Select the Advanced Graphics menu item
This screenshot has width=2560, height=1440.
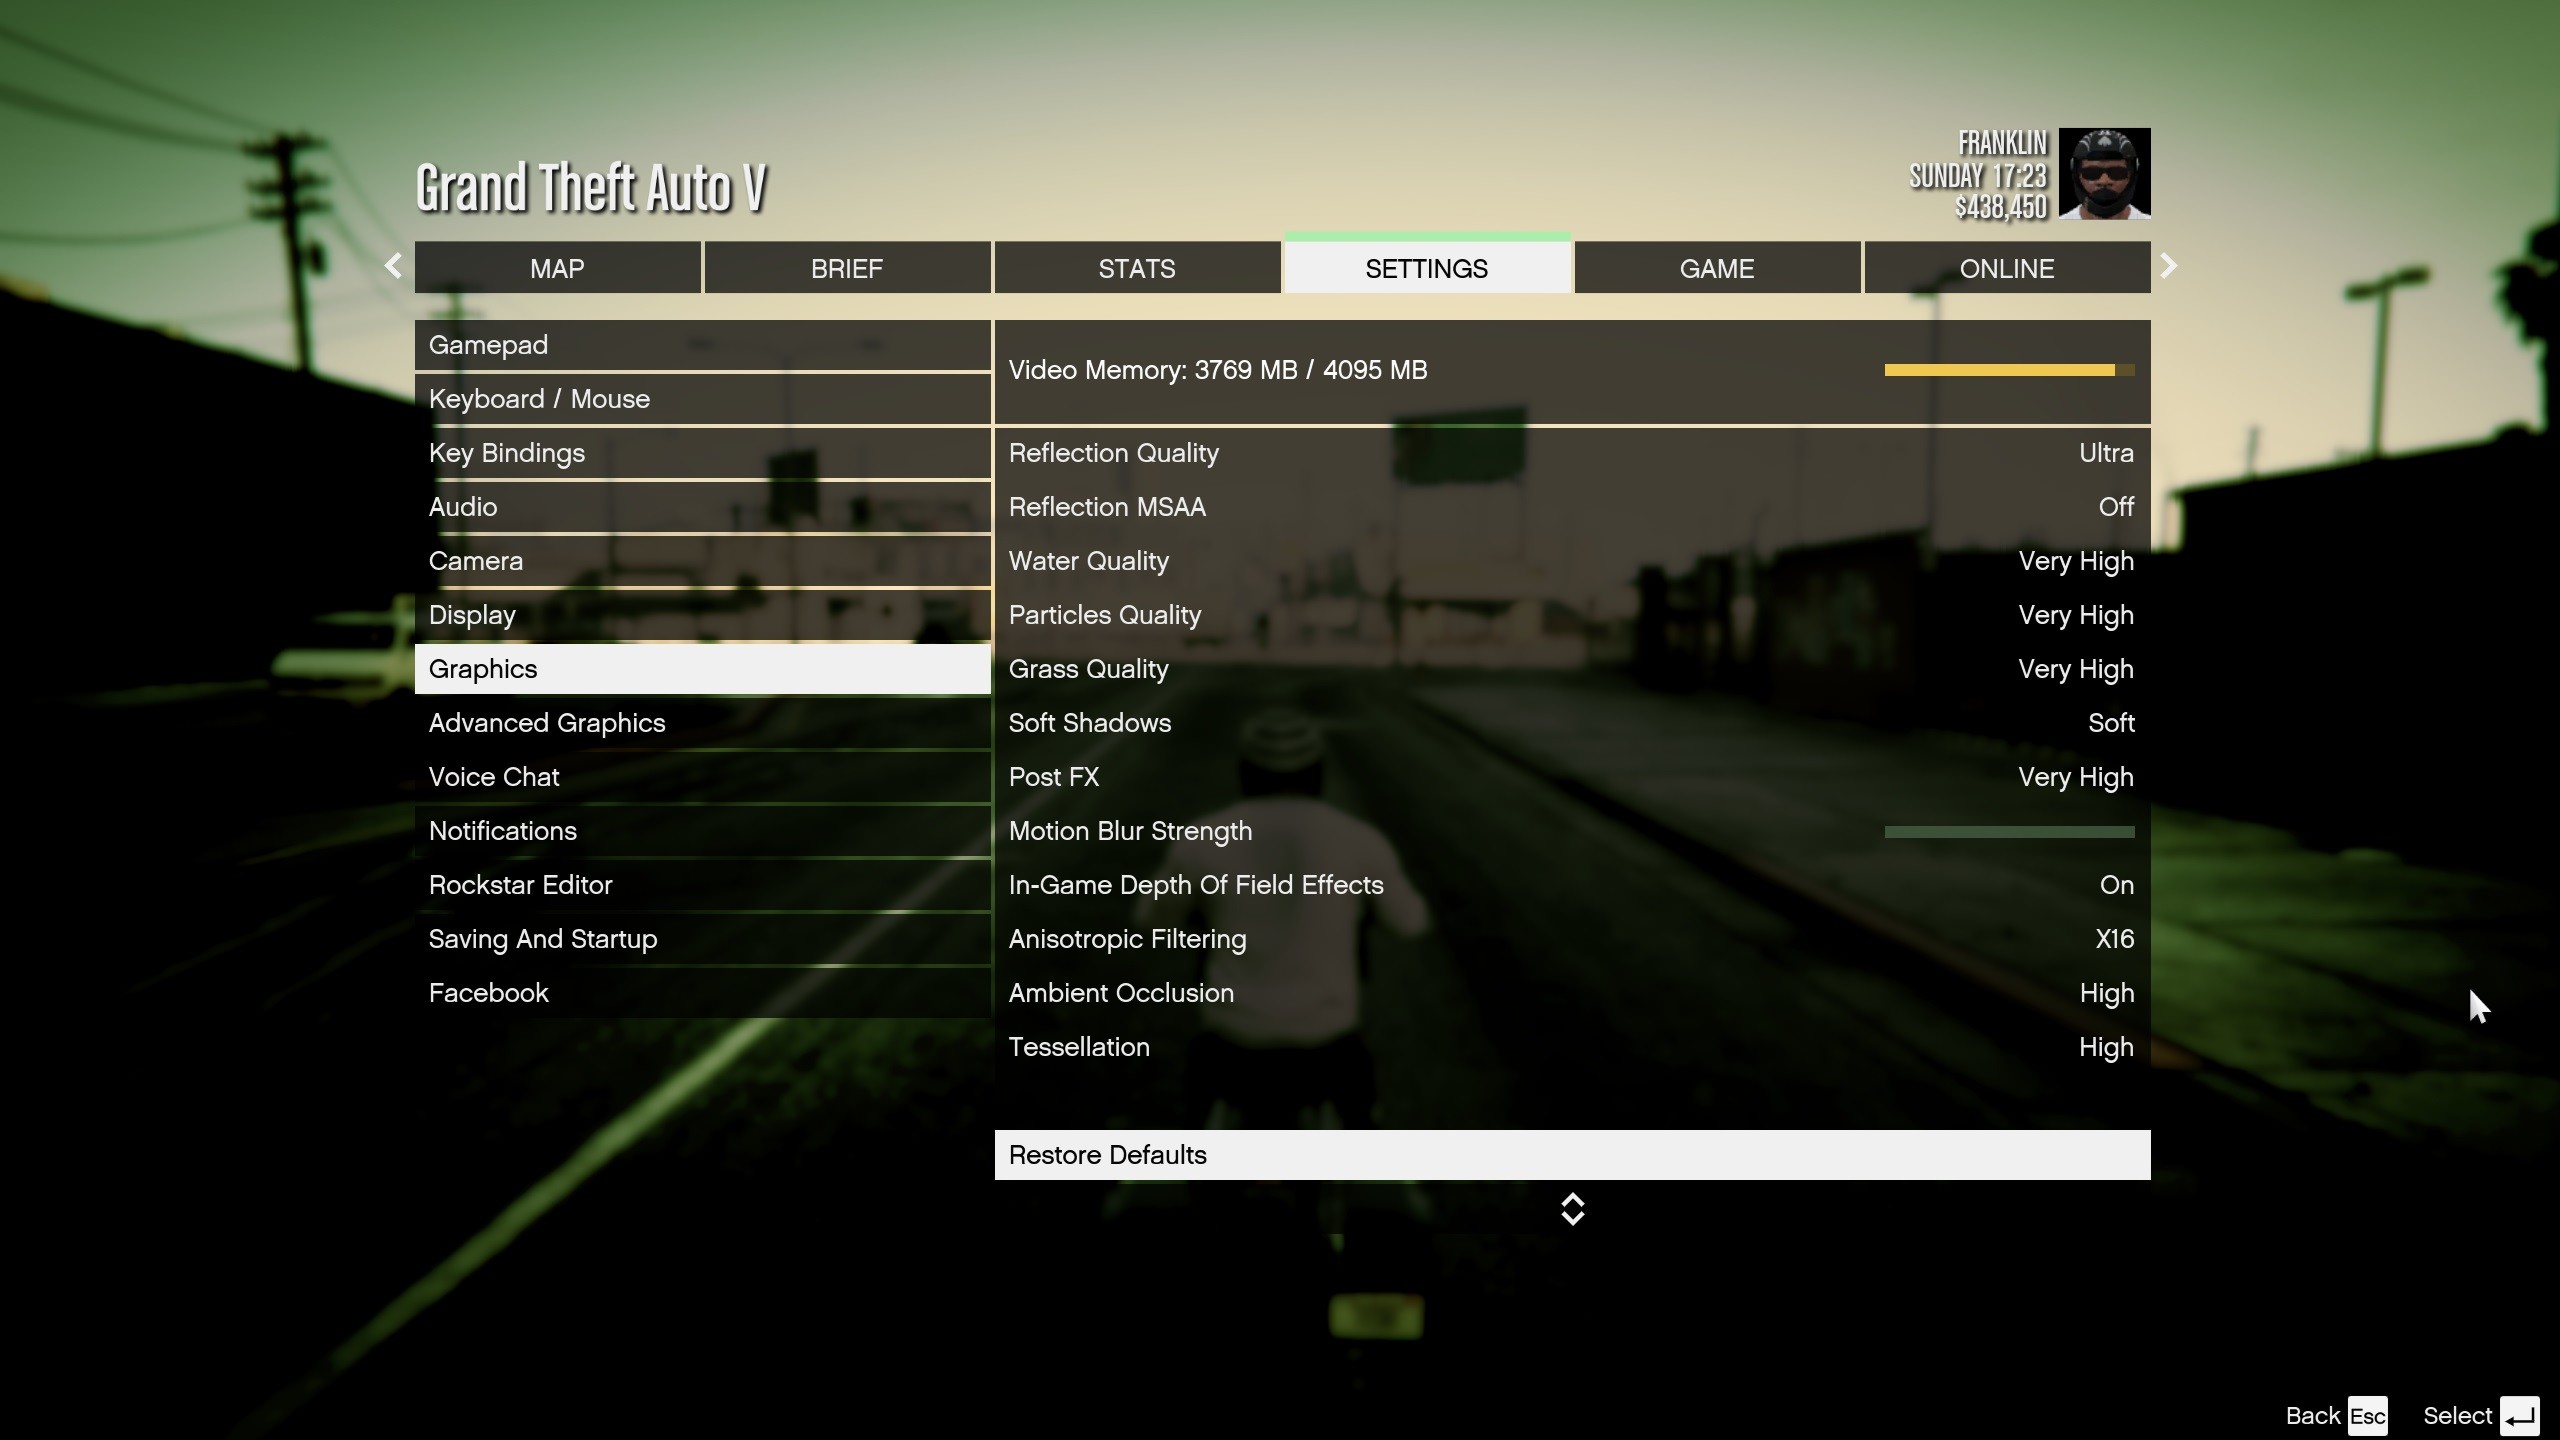547,723
